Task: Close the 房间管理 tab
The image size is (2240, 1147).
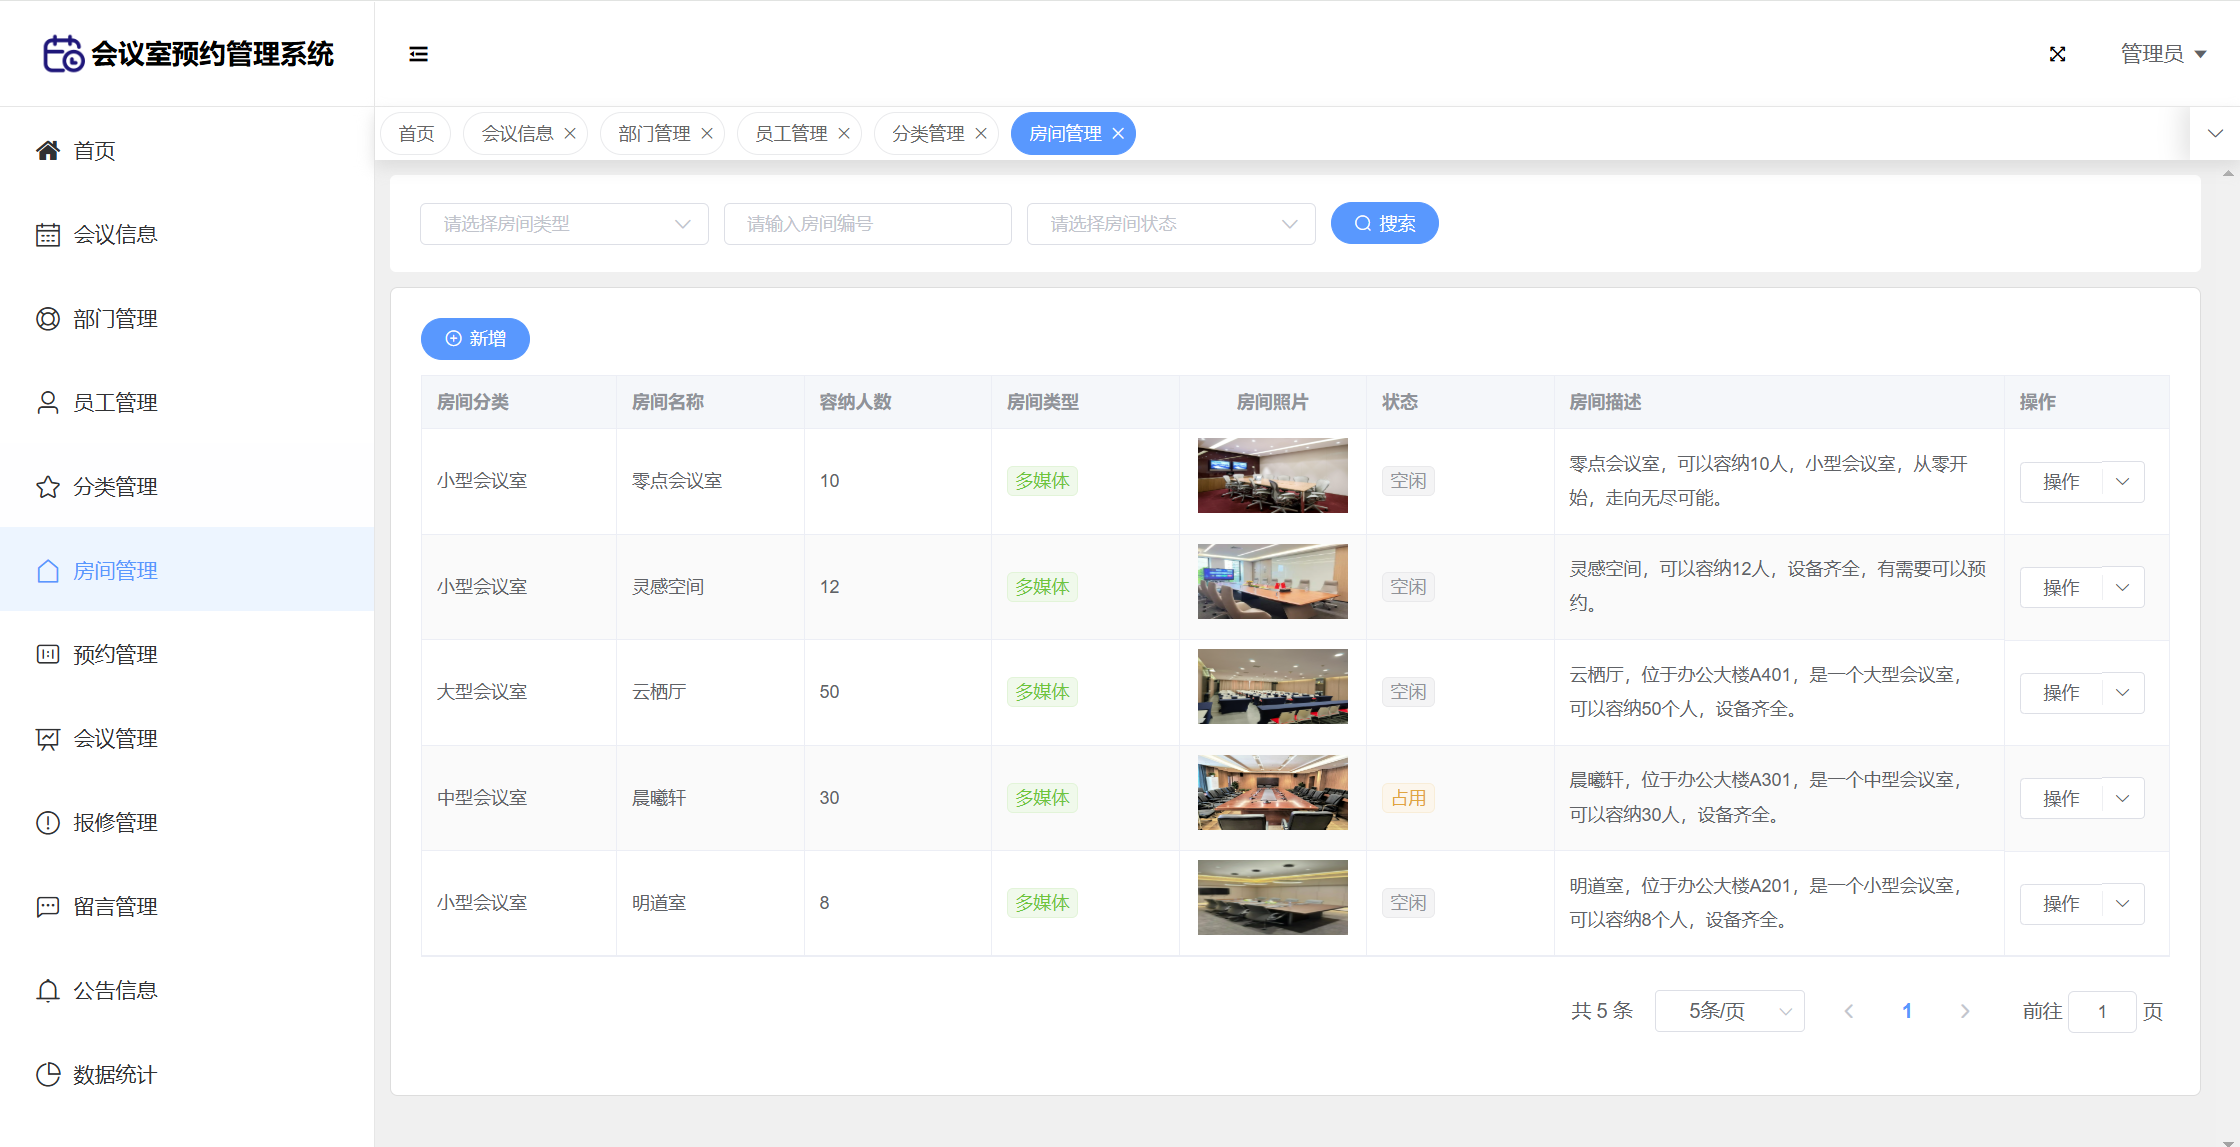Action: [x=1118, y=134]
